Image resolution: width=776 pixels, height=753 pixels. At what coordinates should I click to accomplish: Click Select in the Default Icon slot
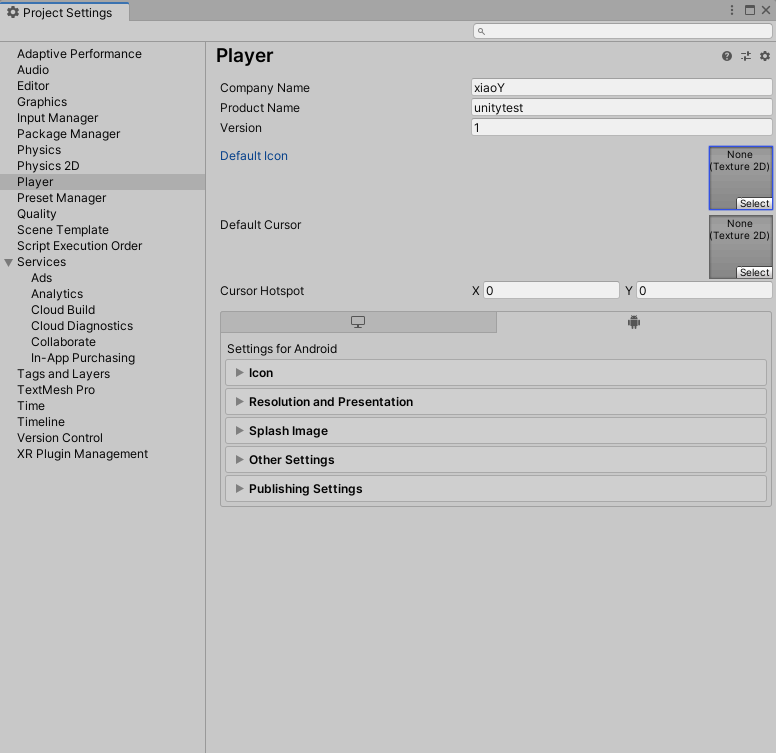754,203
